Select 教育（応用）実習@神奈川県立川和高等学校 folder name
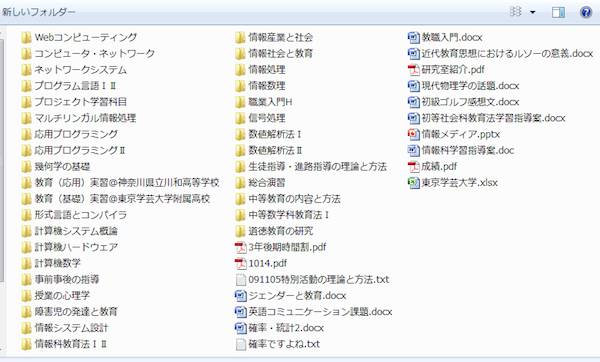 click(x=127, y=183)
